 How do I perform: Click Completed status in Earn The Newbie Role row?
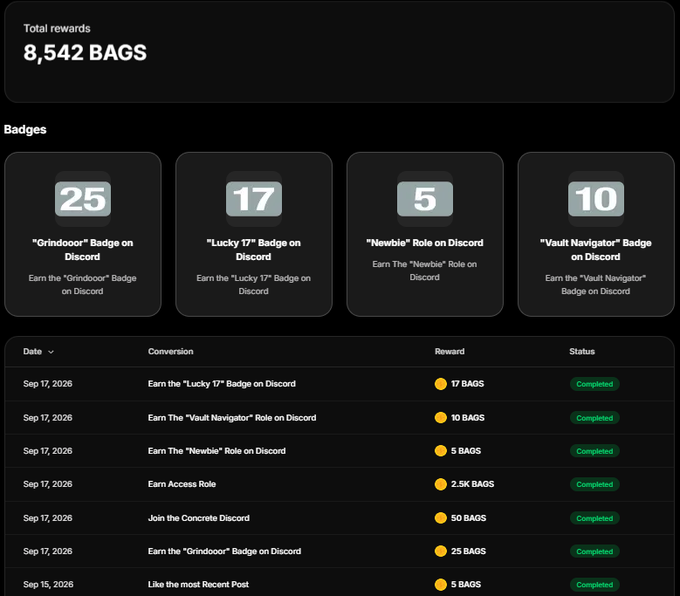click(594, 451)
